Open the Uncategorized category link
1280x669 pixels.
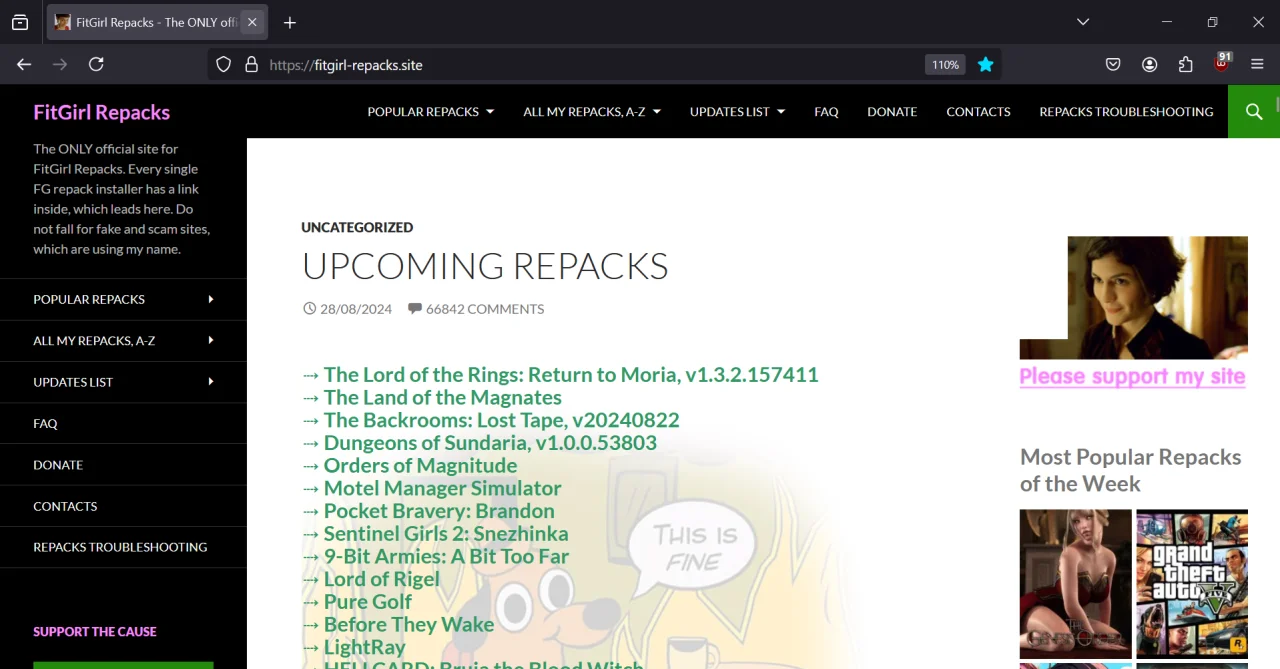point(357,227)
